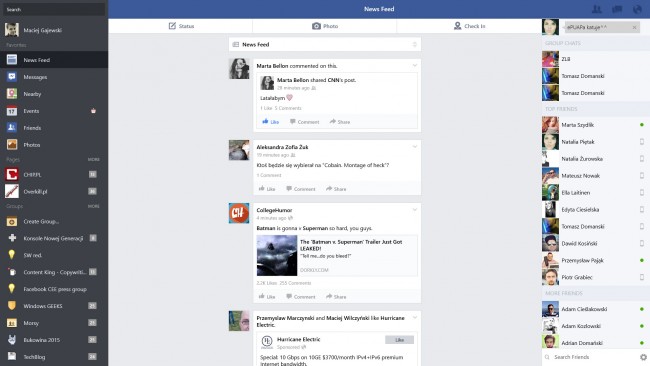Expand options on Marta Bellon commented story
This screenshot has height=366, width=650.
coord(415,65)
